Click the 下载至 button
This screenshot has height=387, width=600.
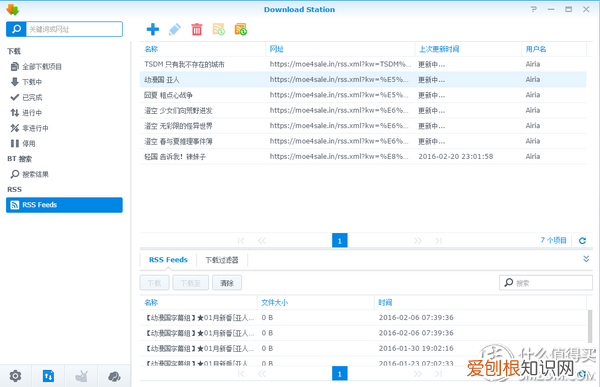(x=191, y=283)
